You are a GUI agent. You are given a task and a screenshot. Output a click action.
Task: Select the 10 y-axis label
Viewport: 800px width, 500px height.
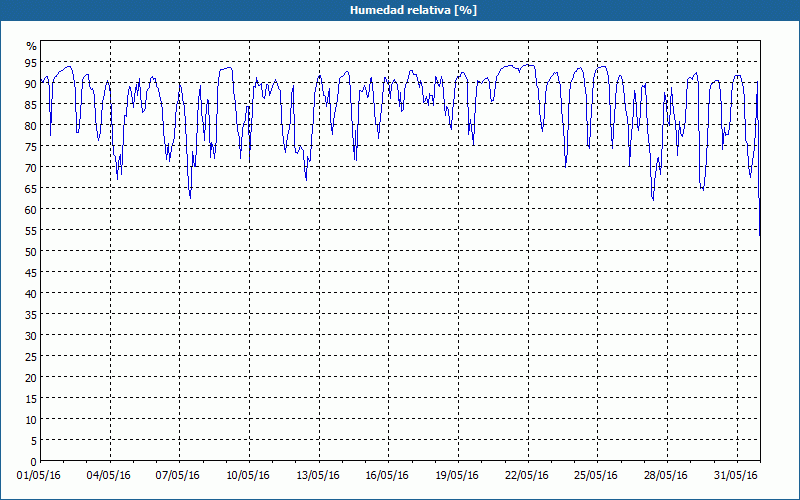tap(31, 419)
